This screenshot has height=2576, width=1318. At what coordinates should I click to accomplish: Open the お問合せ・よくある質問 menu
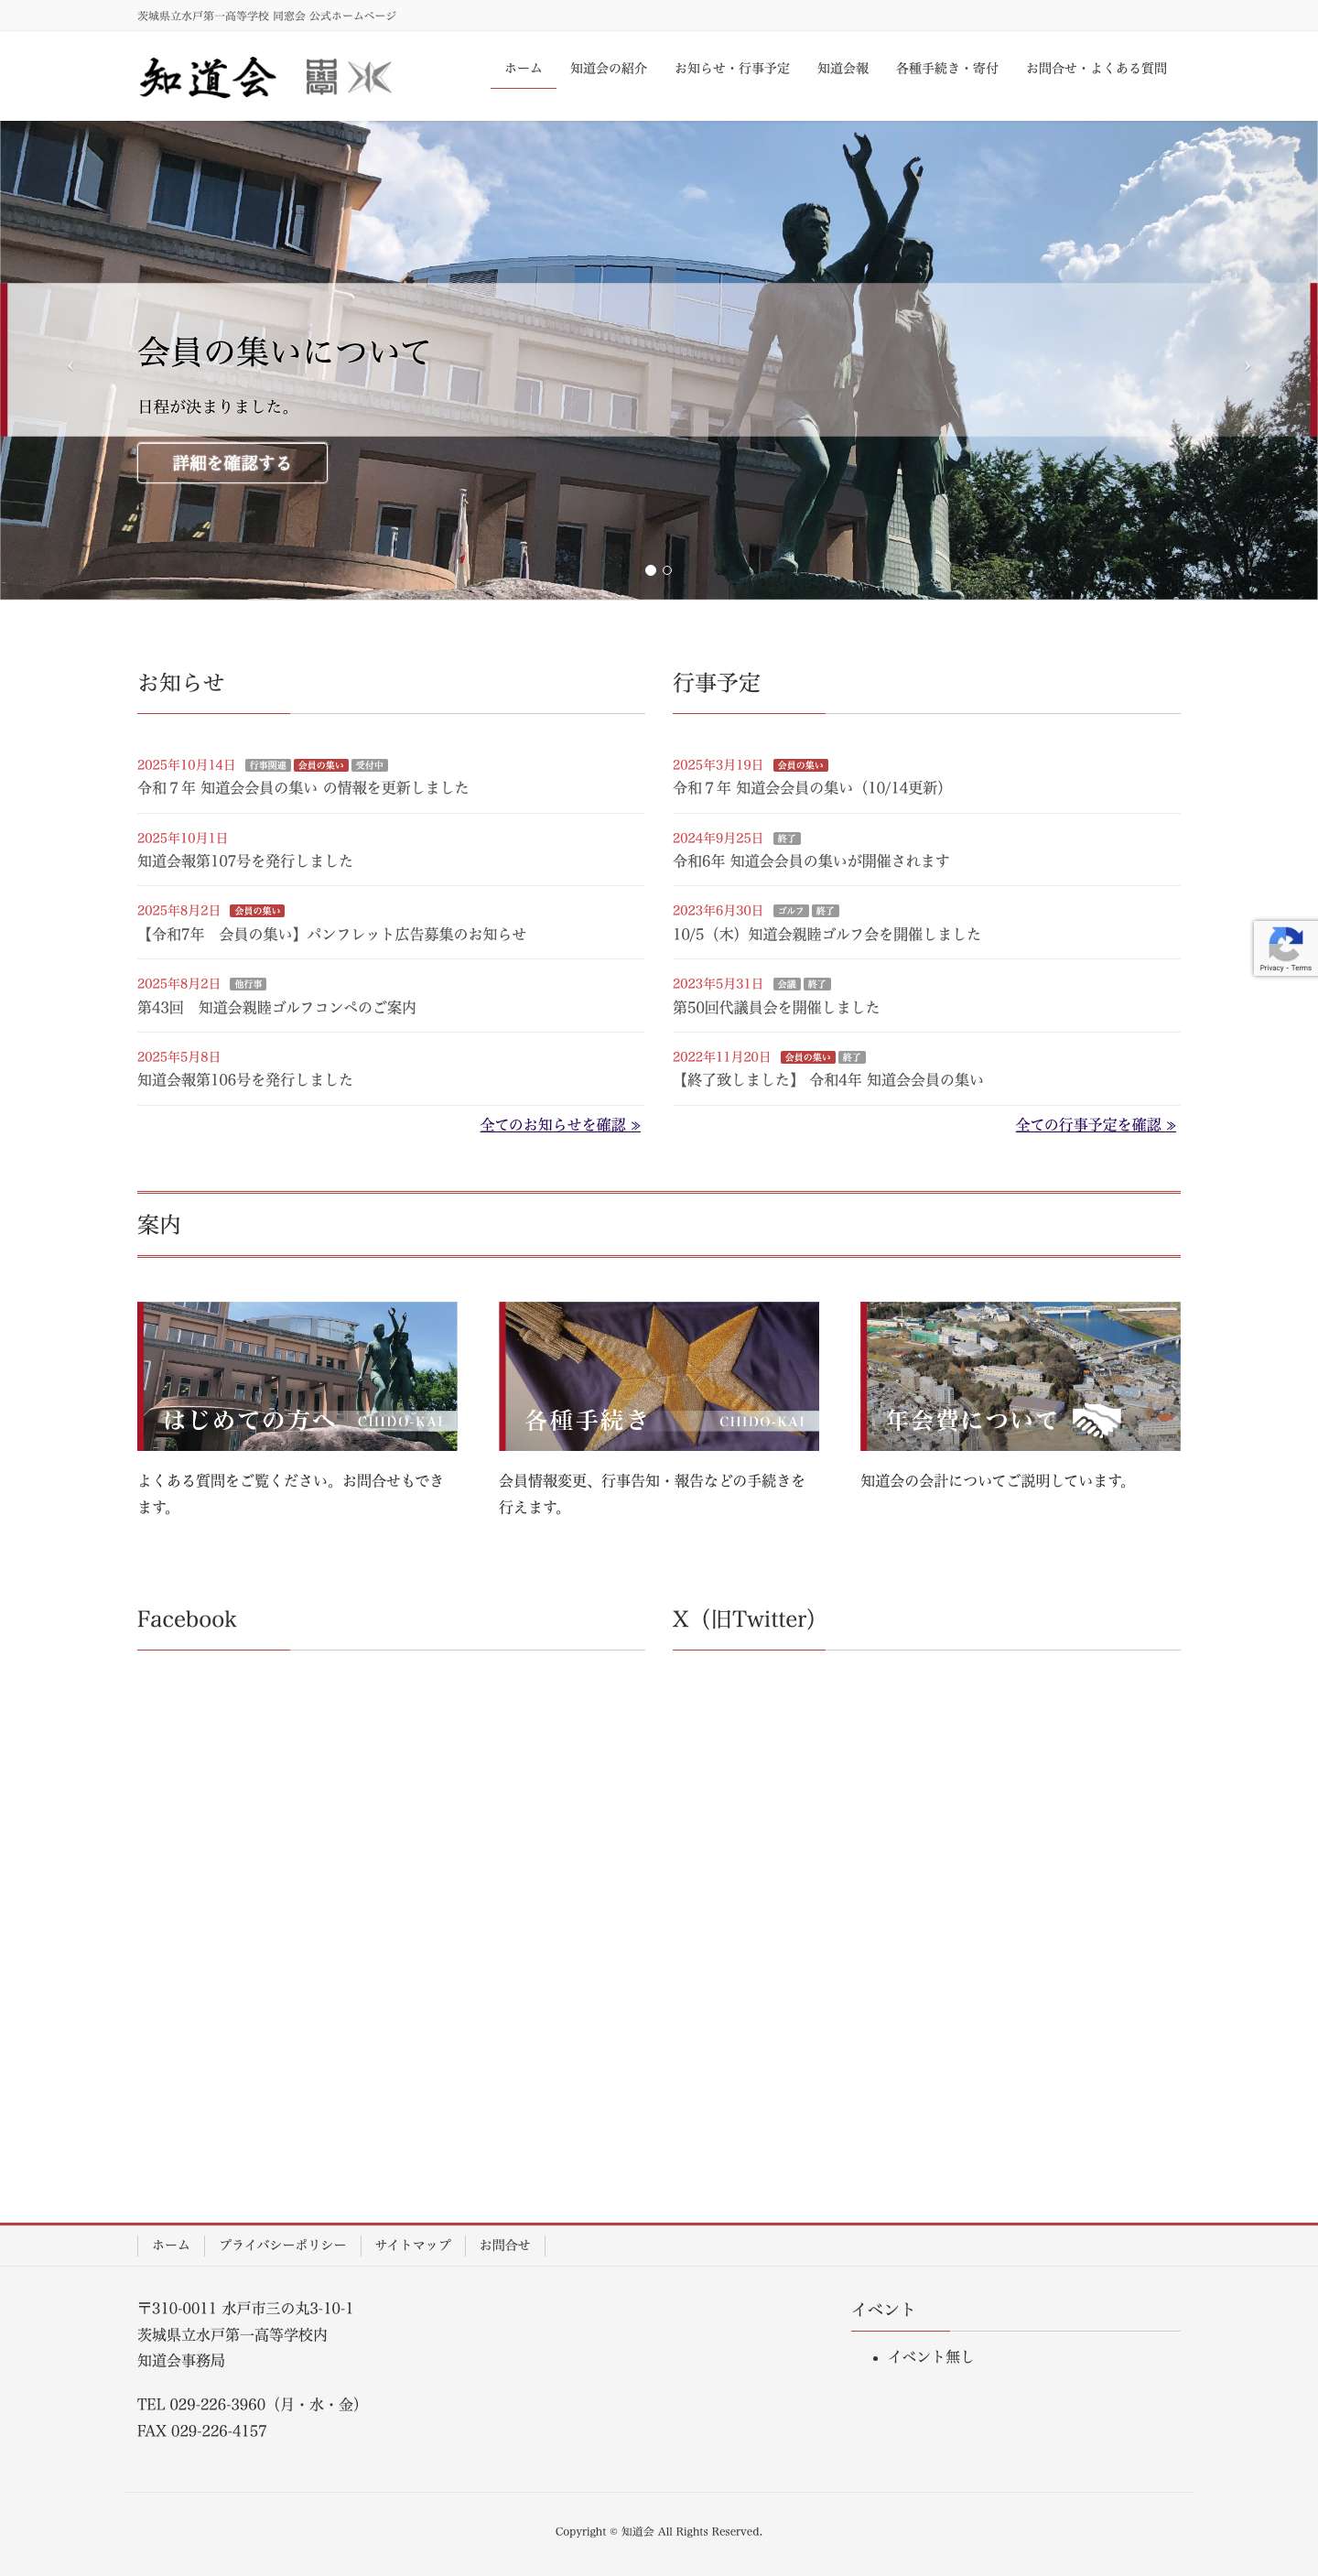pos(1096,68)
